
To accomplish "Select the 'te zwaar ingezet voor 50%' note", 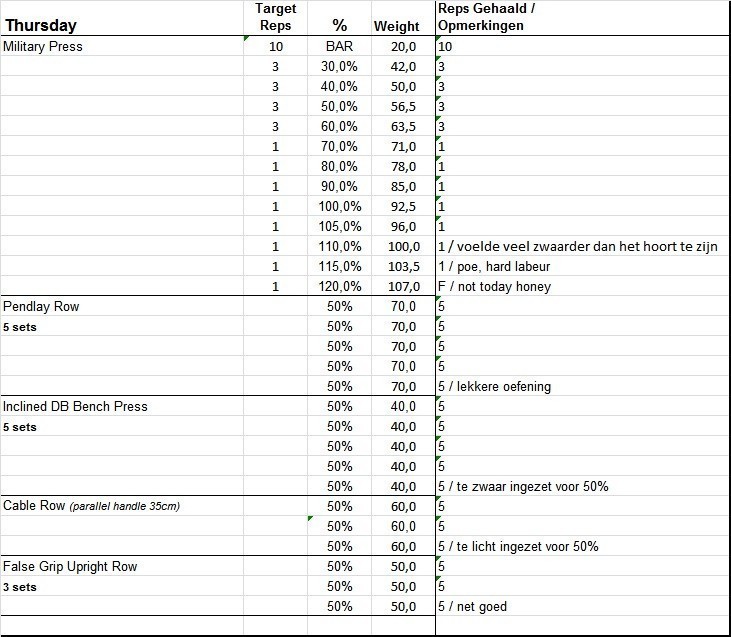I will (x=523, y=486).
